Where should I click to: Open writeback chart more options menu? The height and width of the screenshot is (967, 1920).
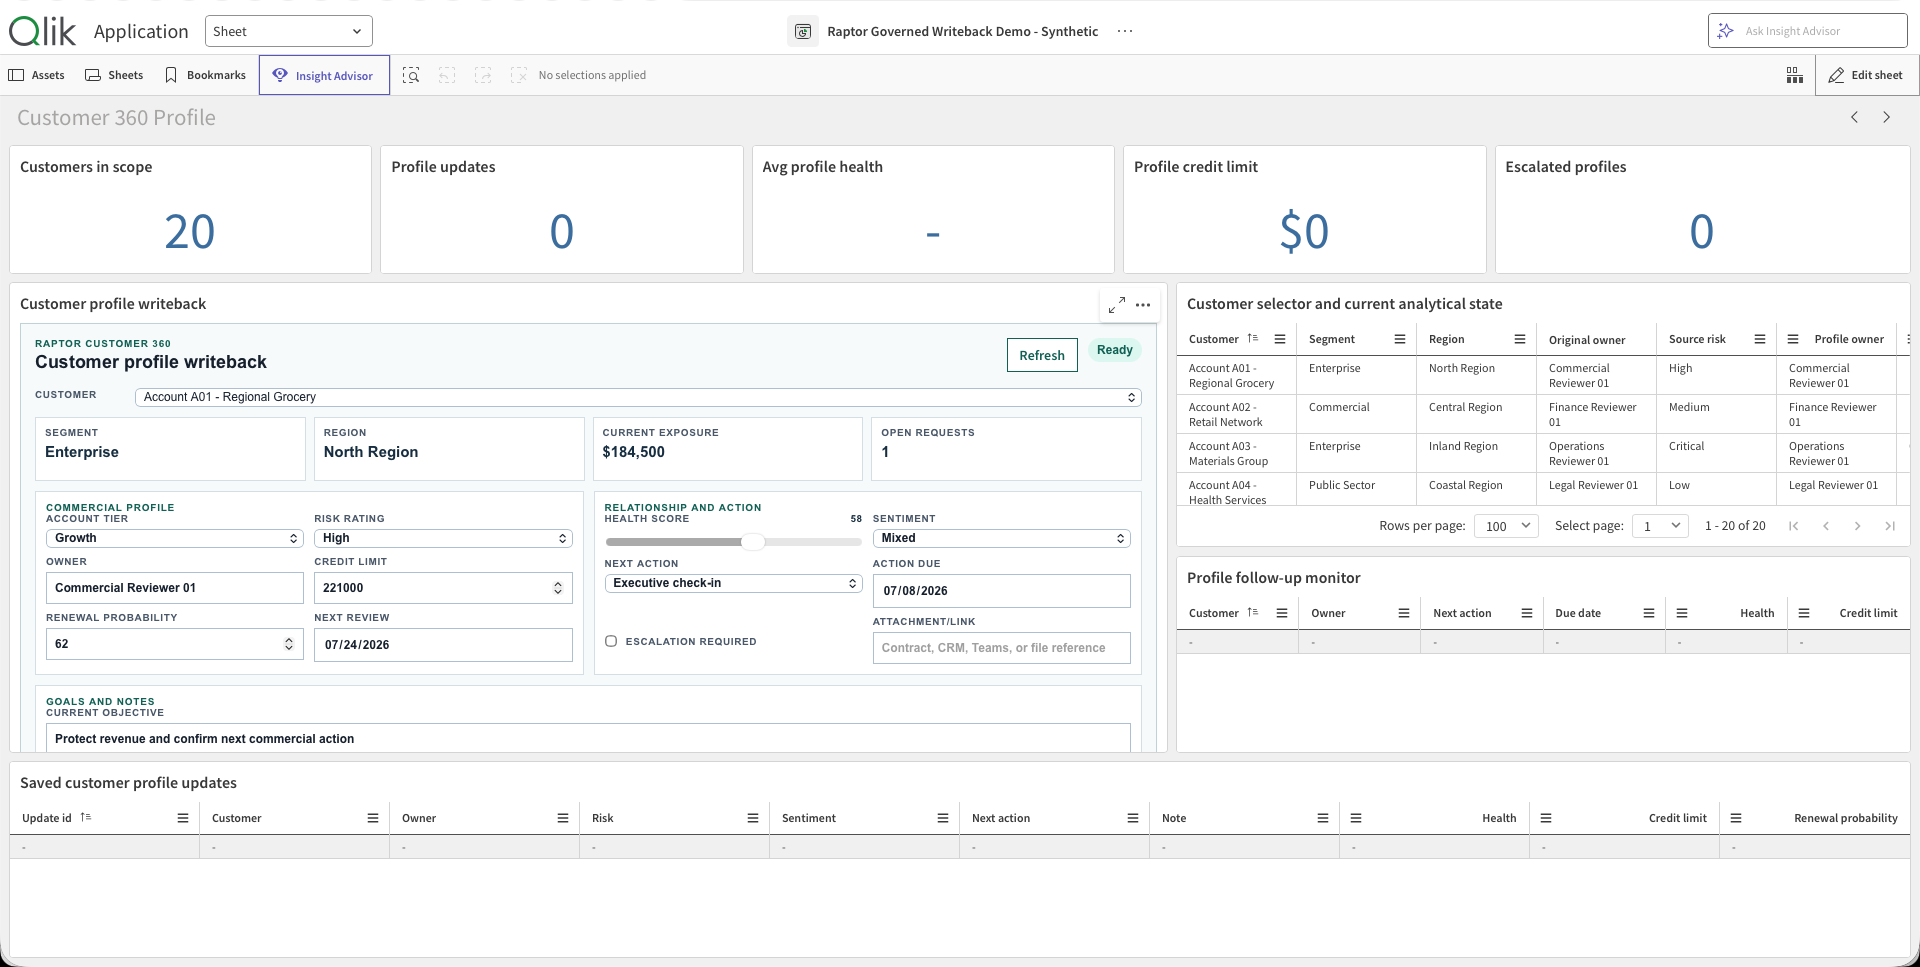1143,305
